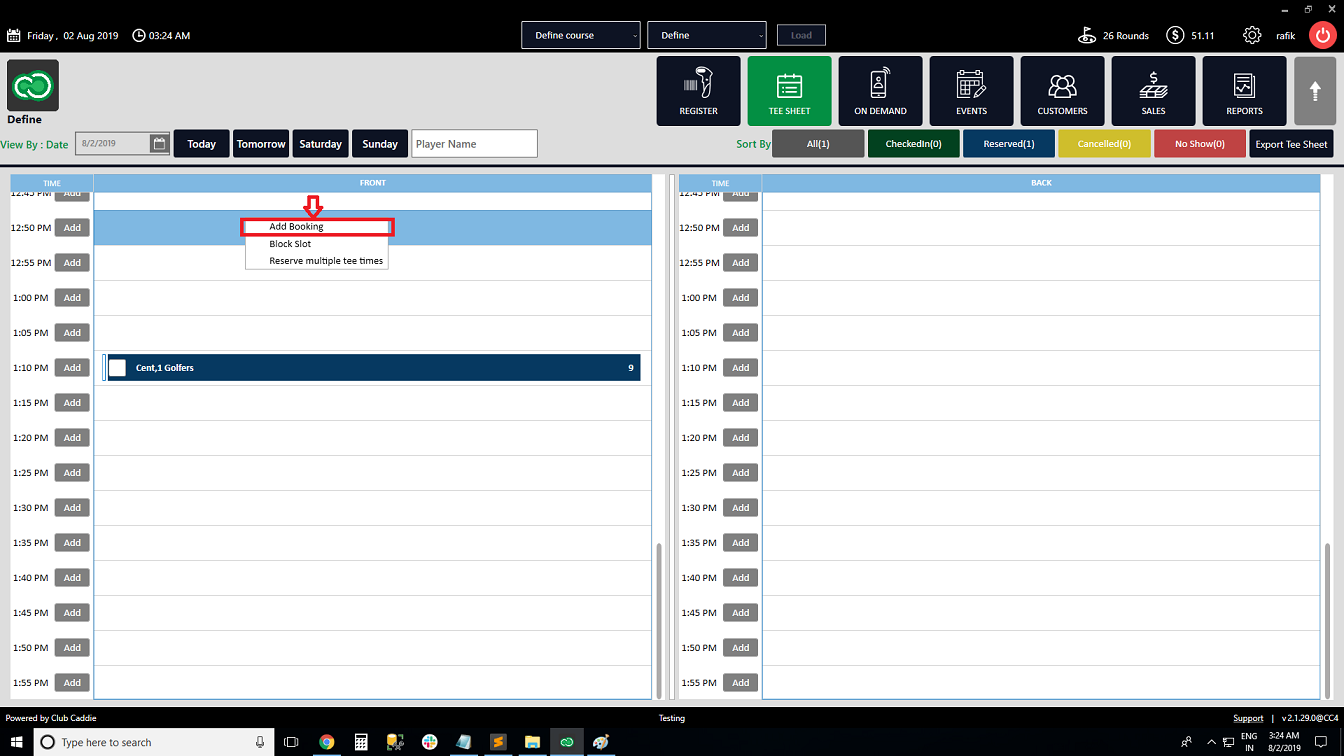
Task: Open the Reports module
Action: [x=1244, y=91]
